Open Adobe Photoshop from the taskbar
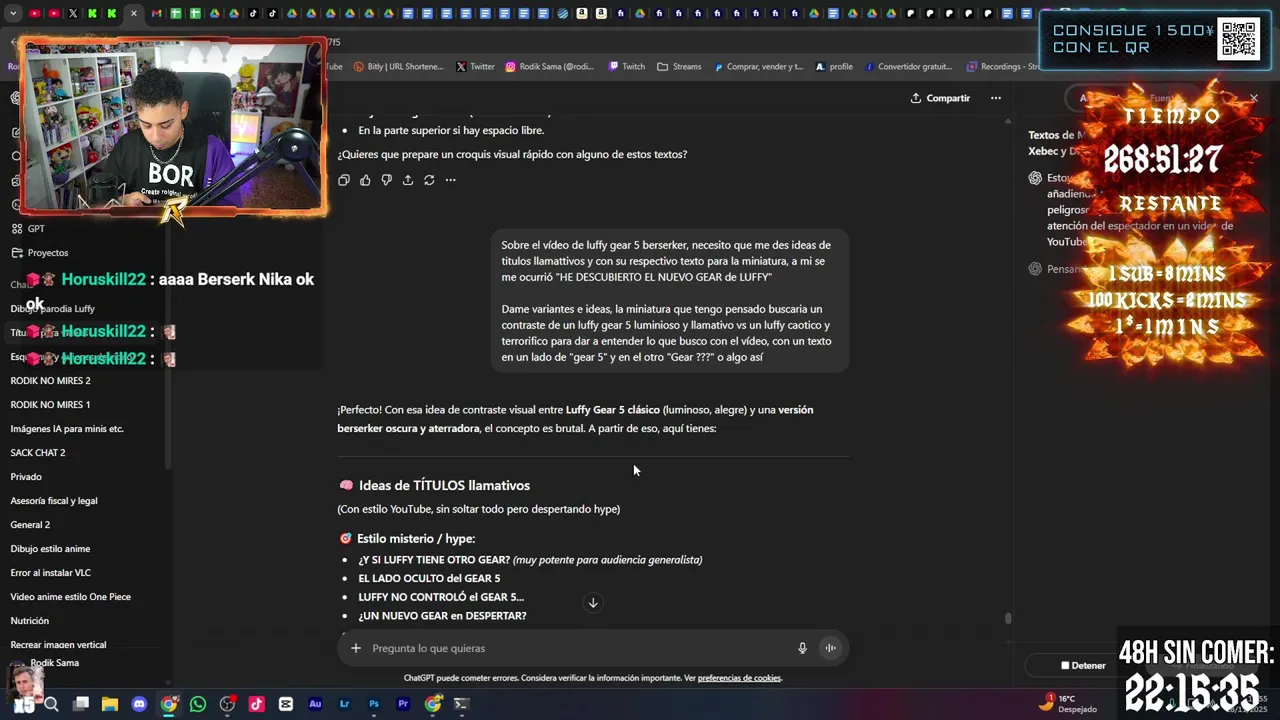The width and height of the screenshot is (1280, 720). point(373,704)
